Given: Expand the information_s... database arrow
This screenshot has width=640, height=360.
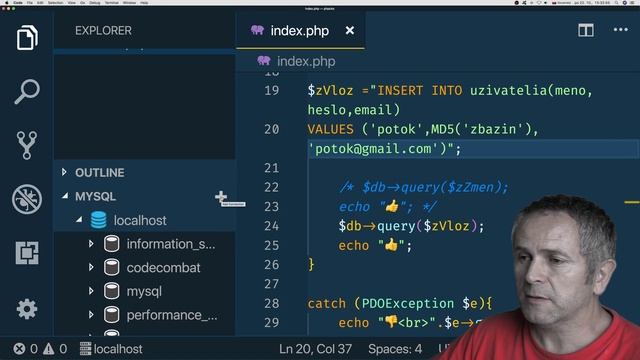Looking at the screenshot, I should [x=91, y=244].
